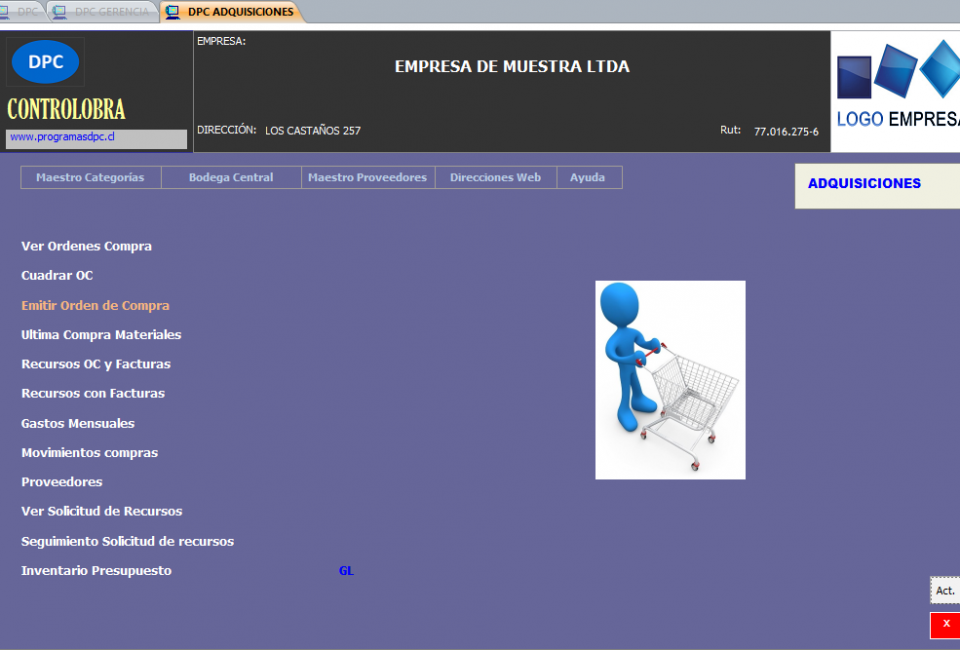Open Ultima Compra Materiales report

[x=101, y=335]
